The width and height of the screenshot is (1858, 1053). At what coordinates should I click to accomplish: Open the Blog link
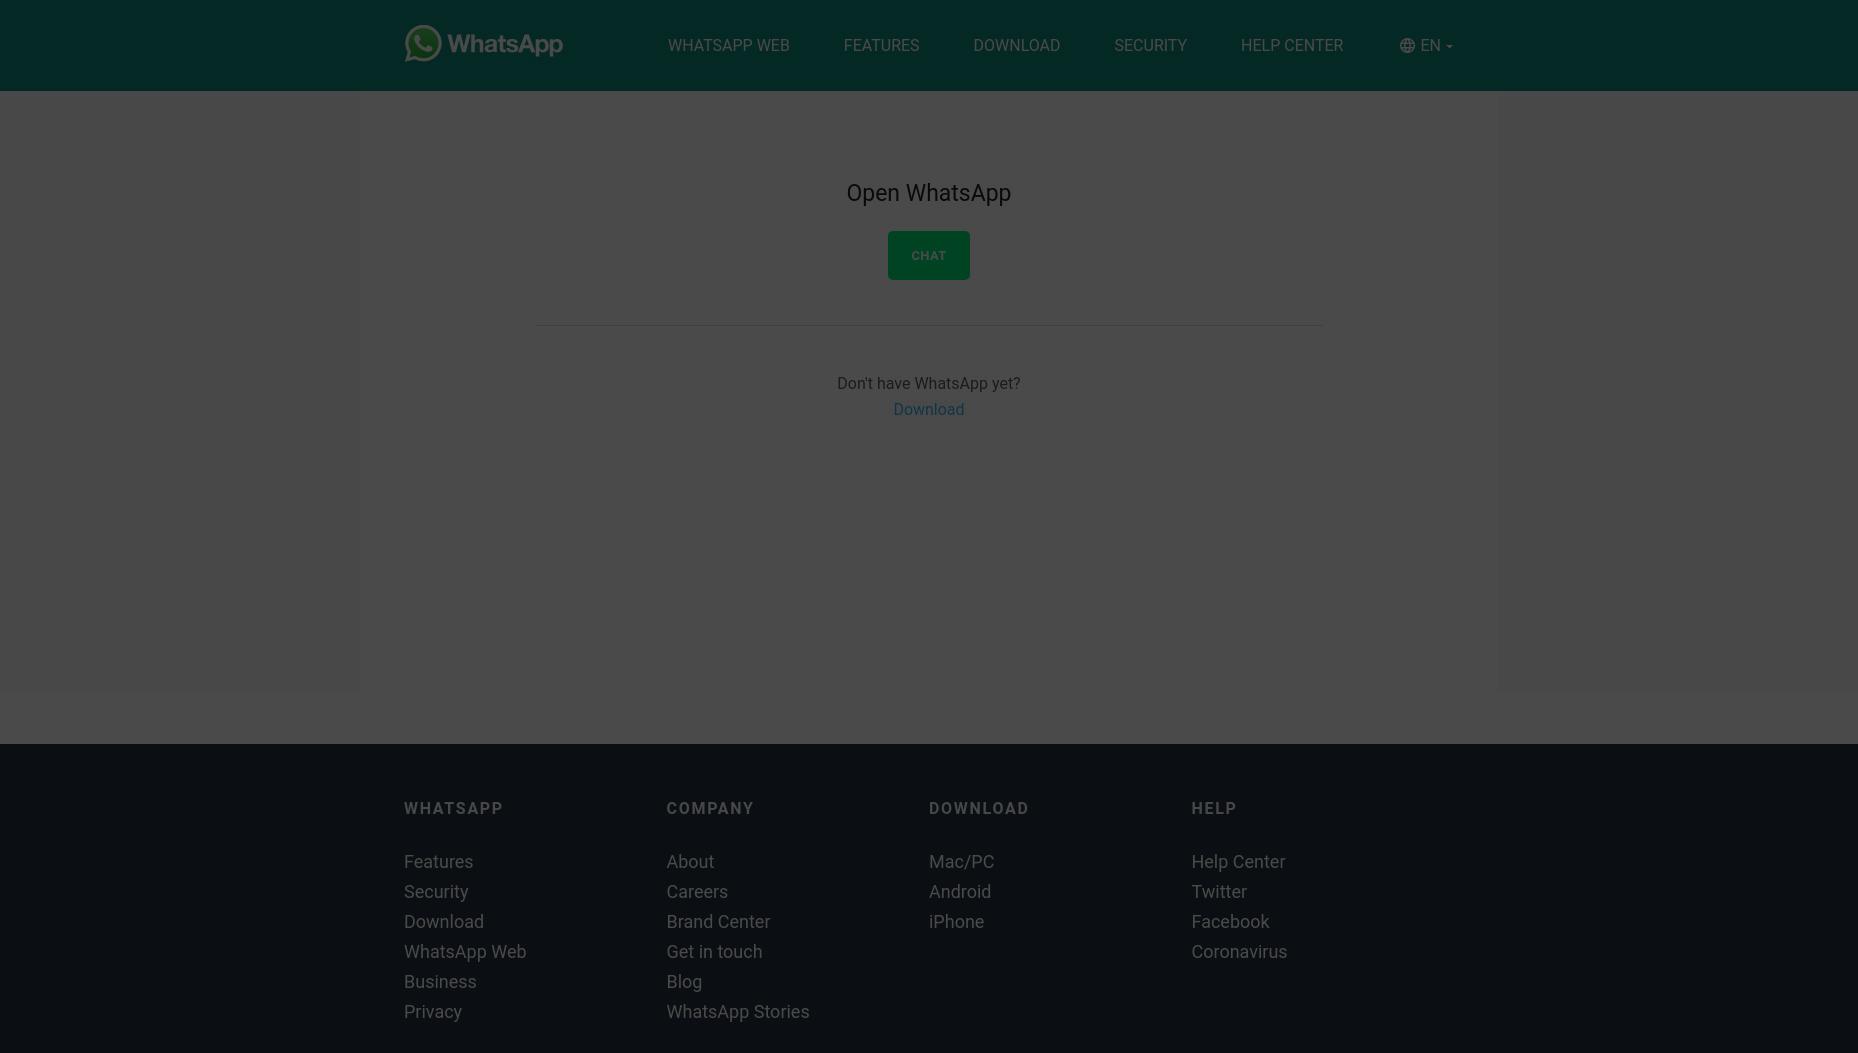684,982
